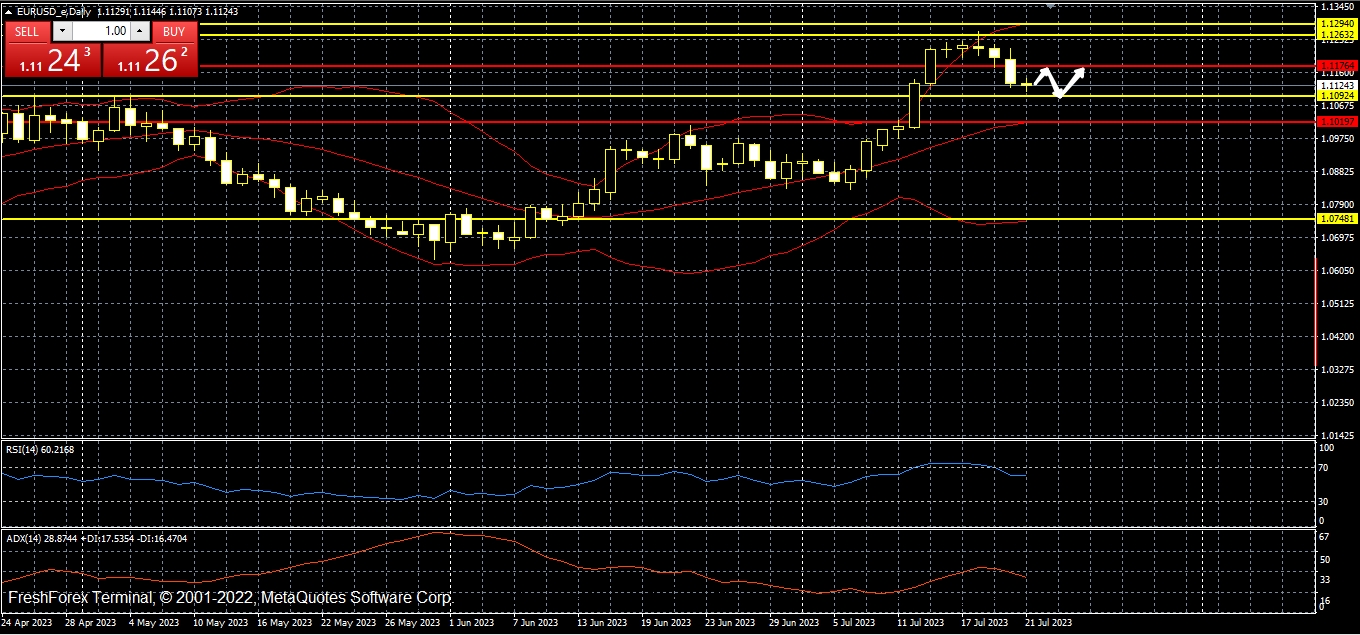The image size is (1360, 635).
Task: Select the gray chart shift triangle marker
Action: [1050, 6]
